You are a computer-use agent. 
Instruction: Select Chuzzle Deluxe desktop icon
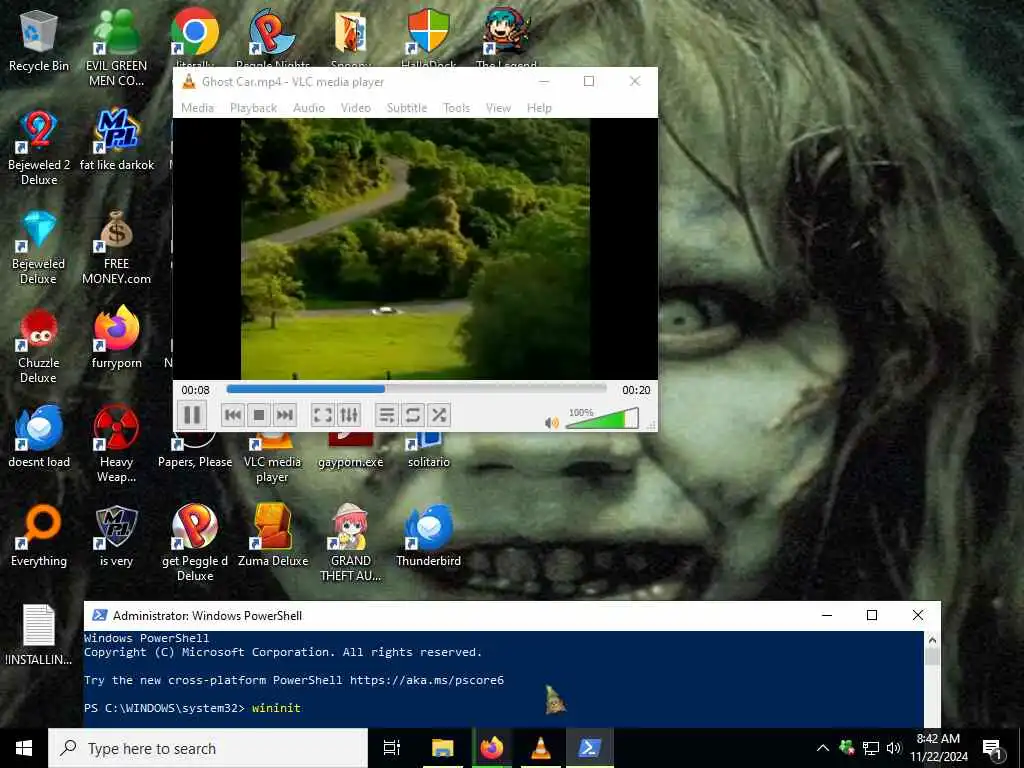point(39,346)
